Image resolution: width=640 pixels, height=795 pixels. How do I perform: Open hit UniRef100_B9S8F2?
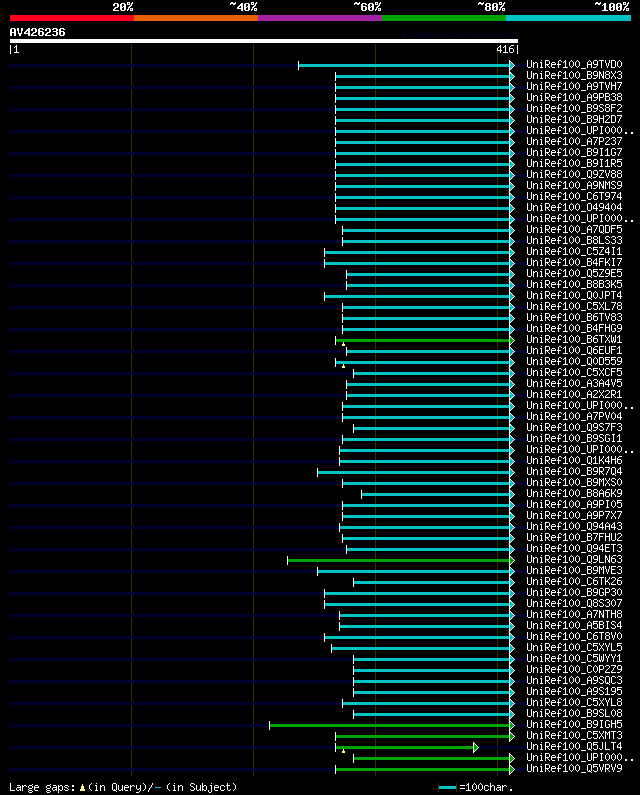[x=574, y=109]
